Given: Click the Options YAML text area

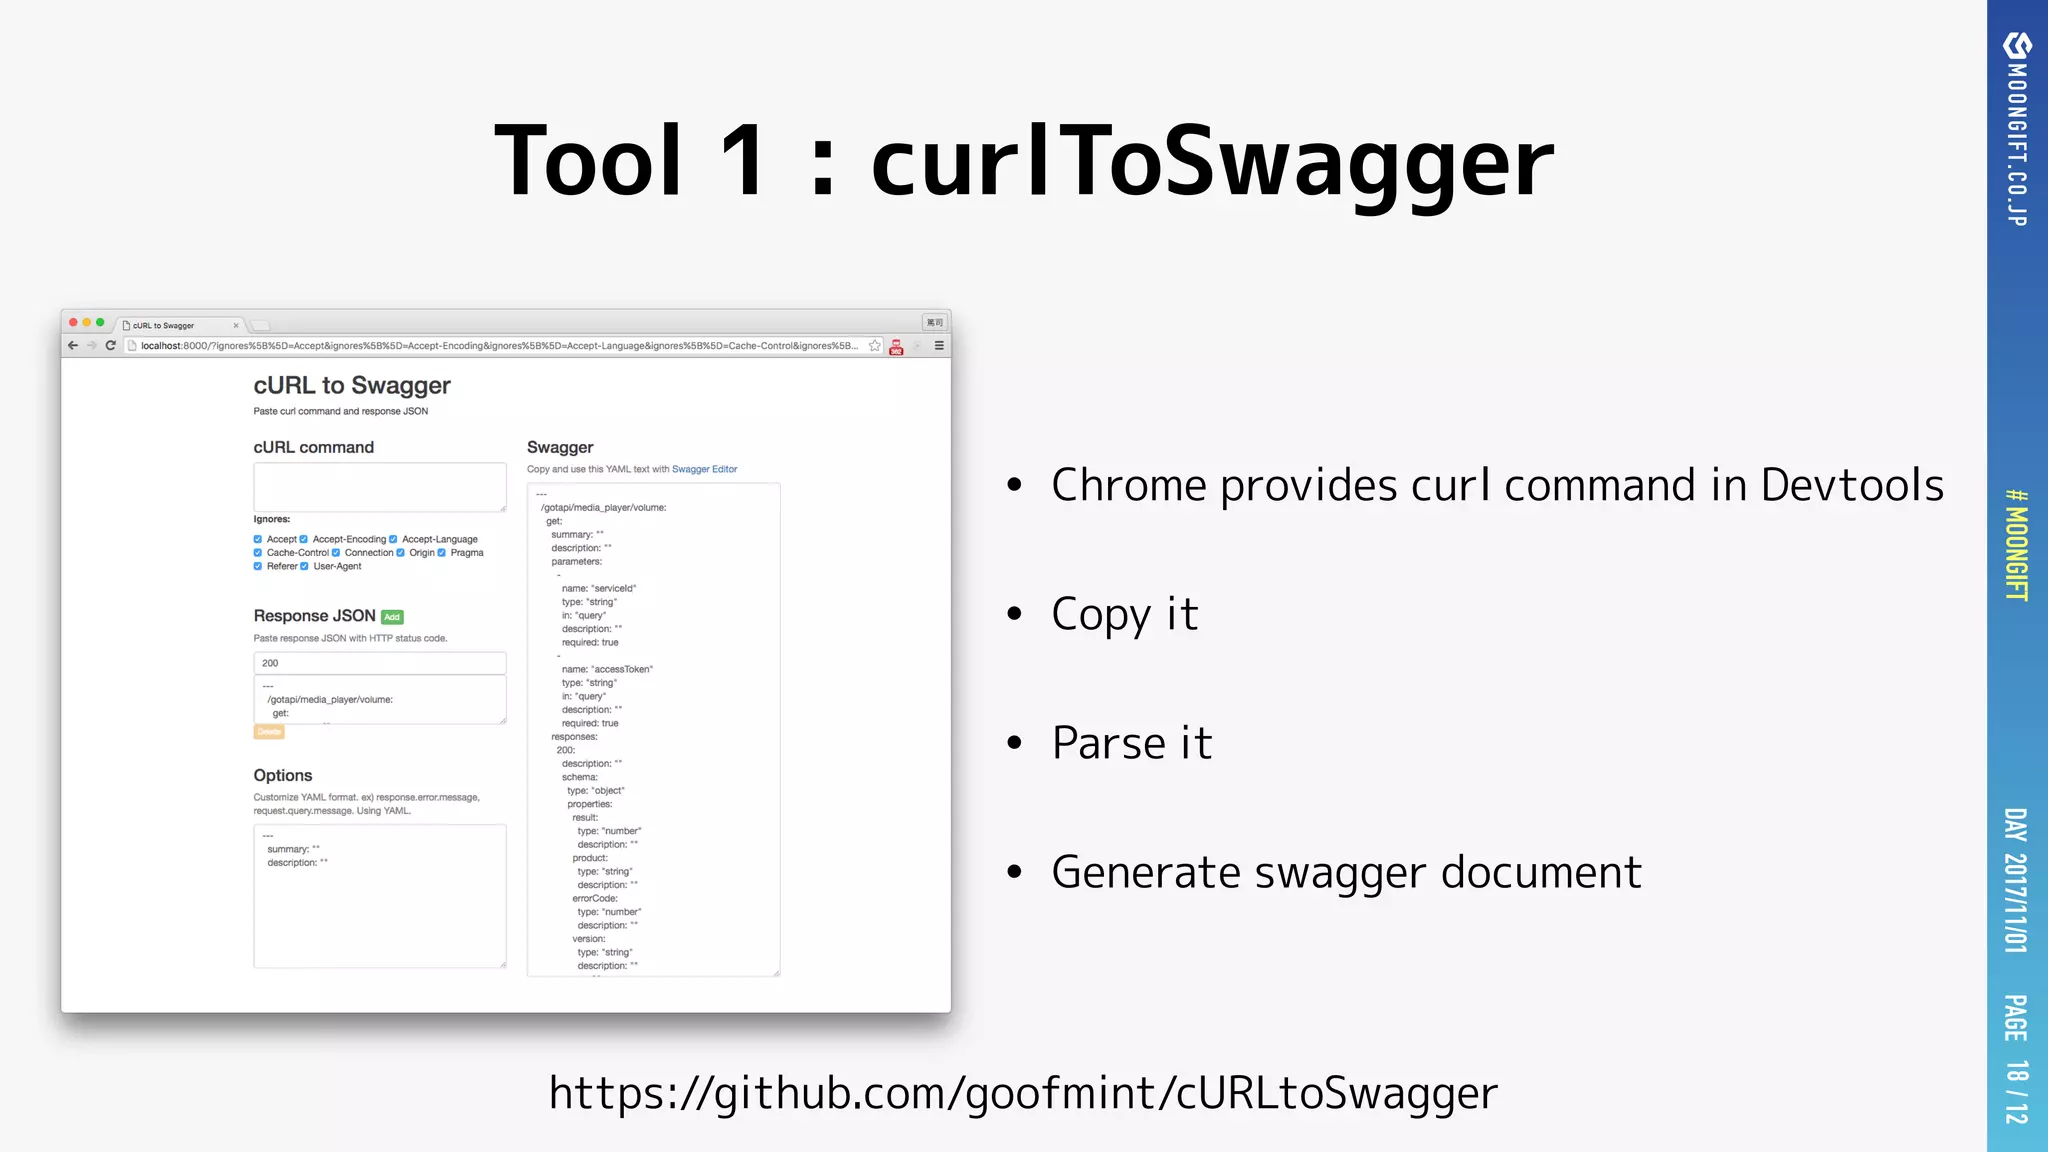Looking at the screenshot, I should click(380, 896).
